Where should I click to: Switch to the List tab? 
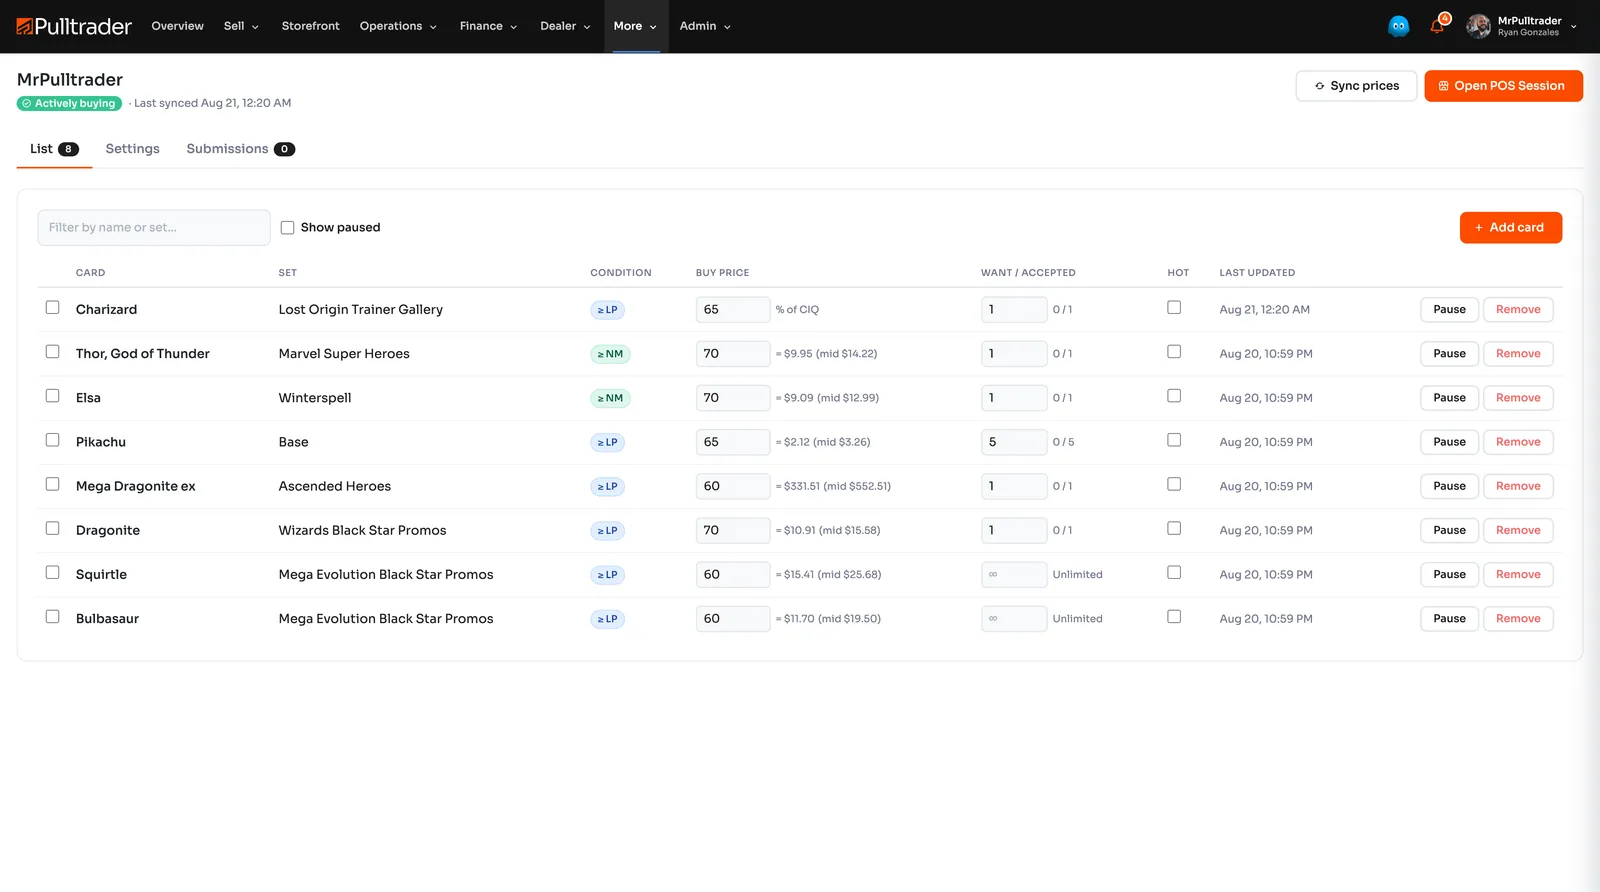click(x=54, y=149)
